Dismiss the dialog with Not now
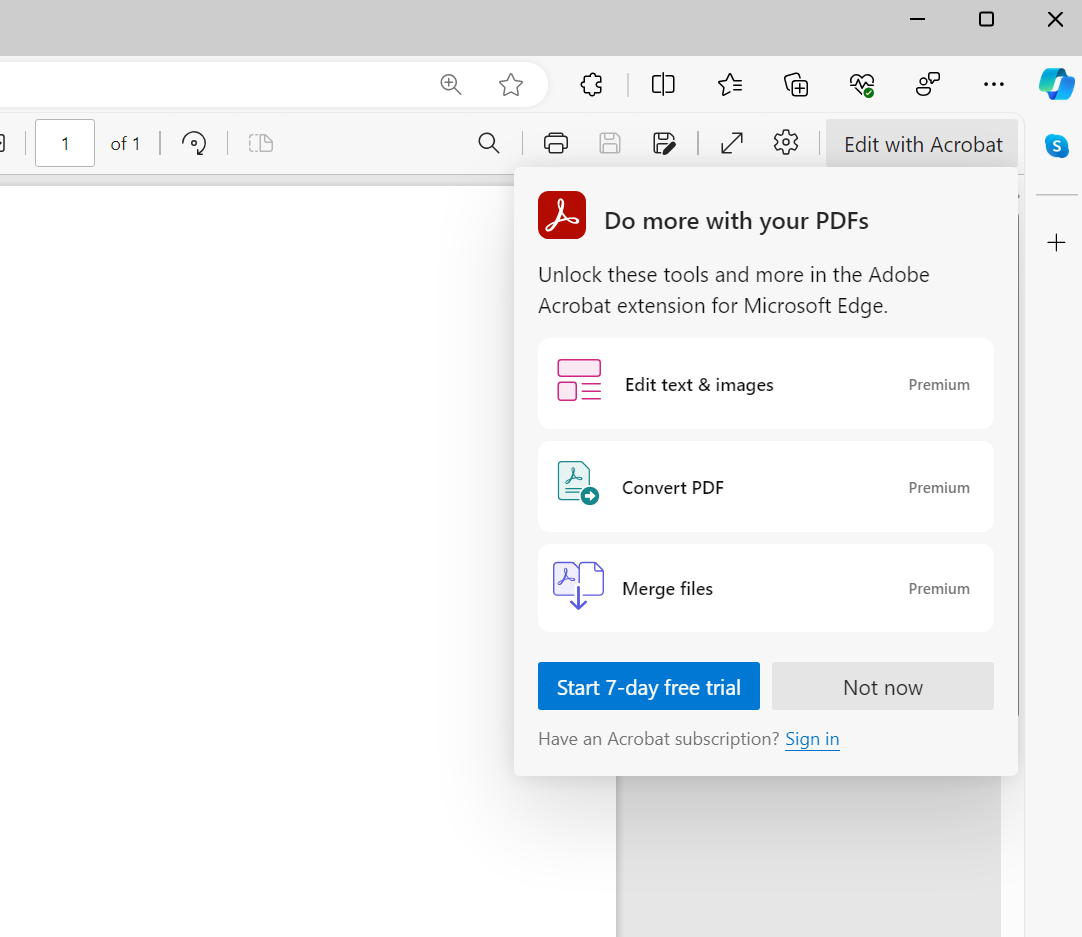Image resolution: width=1082 pixels, height=937 pixels. 882,686
